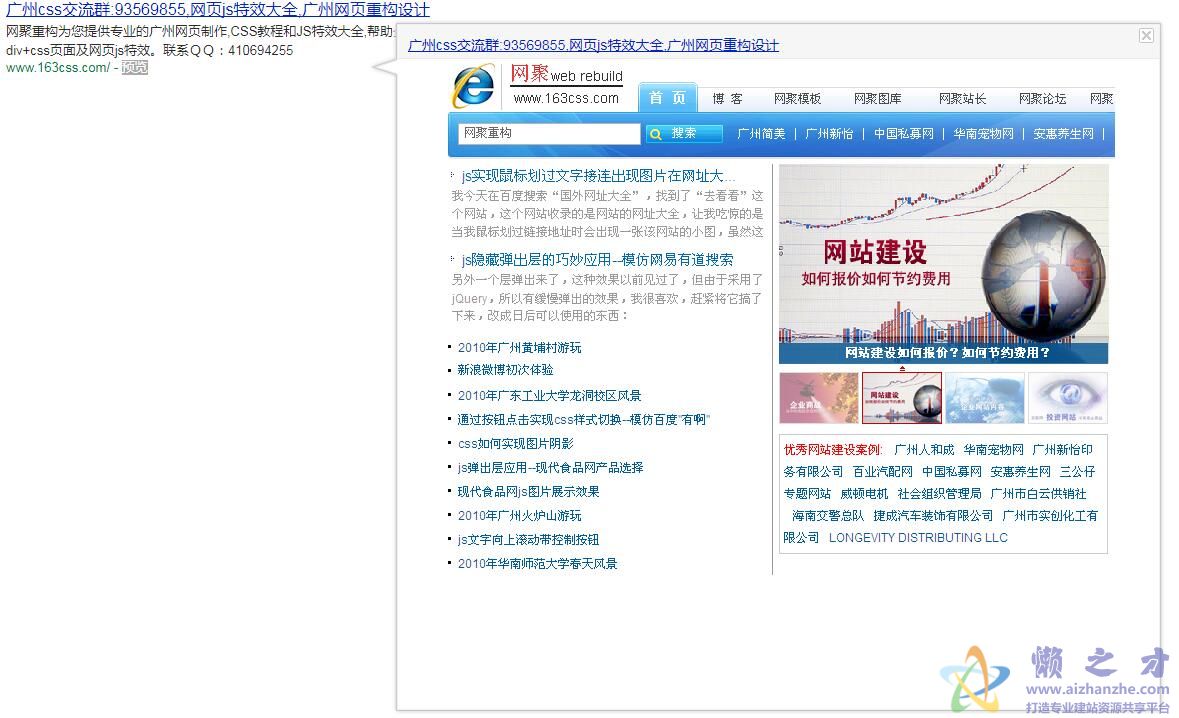The height and width of the screenshot is (718, 1179).
Task: Close the preview popup with the X button
Action: tap(1146, 35)
